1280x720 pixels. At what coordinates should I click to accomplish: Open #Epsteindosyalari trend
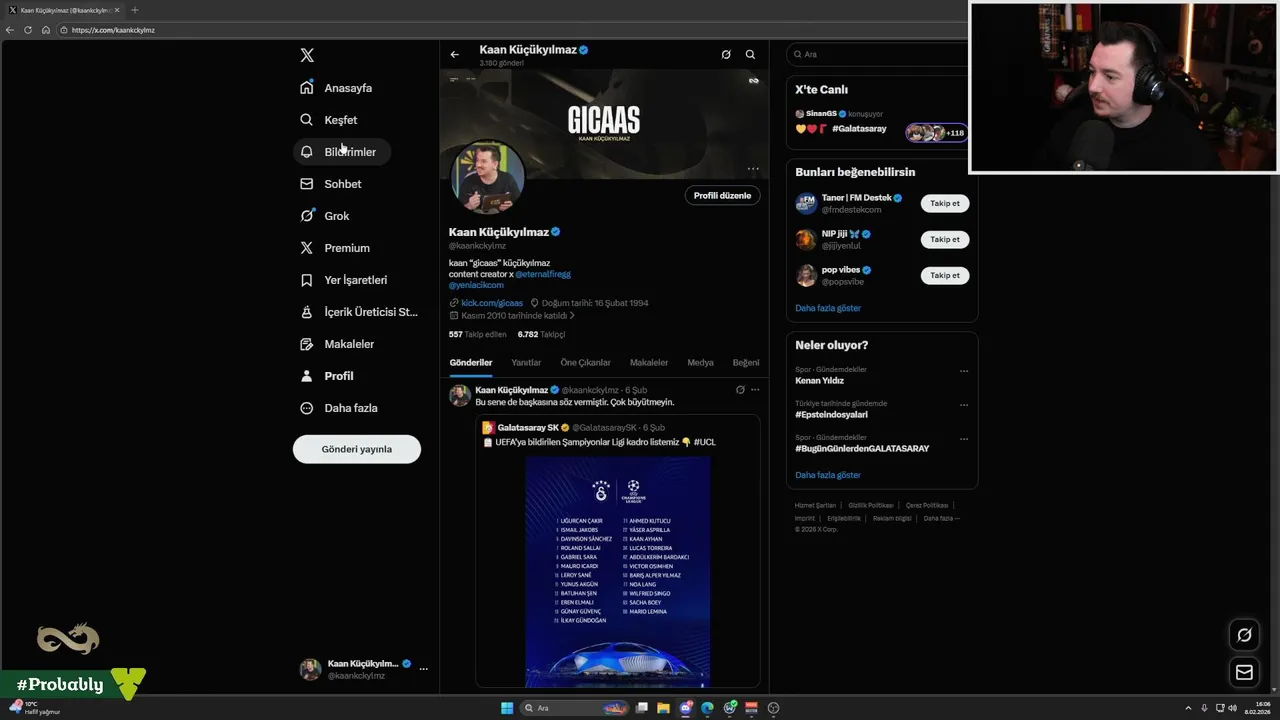831,414
